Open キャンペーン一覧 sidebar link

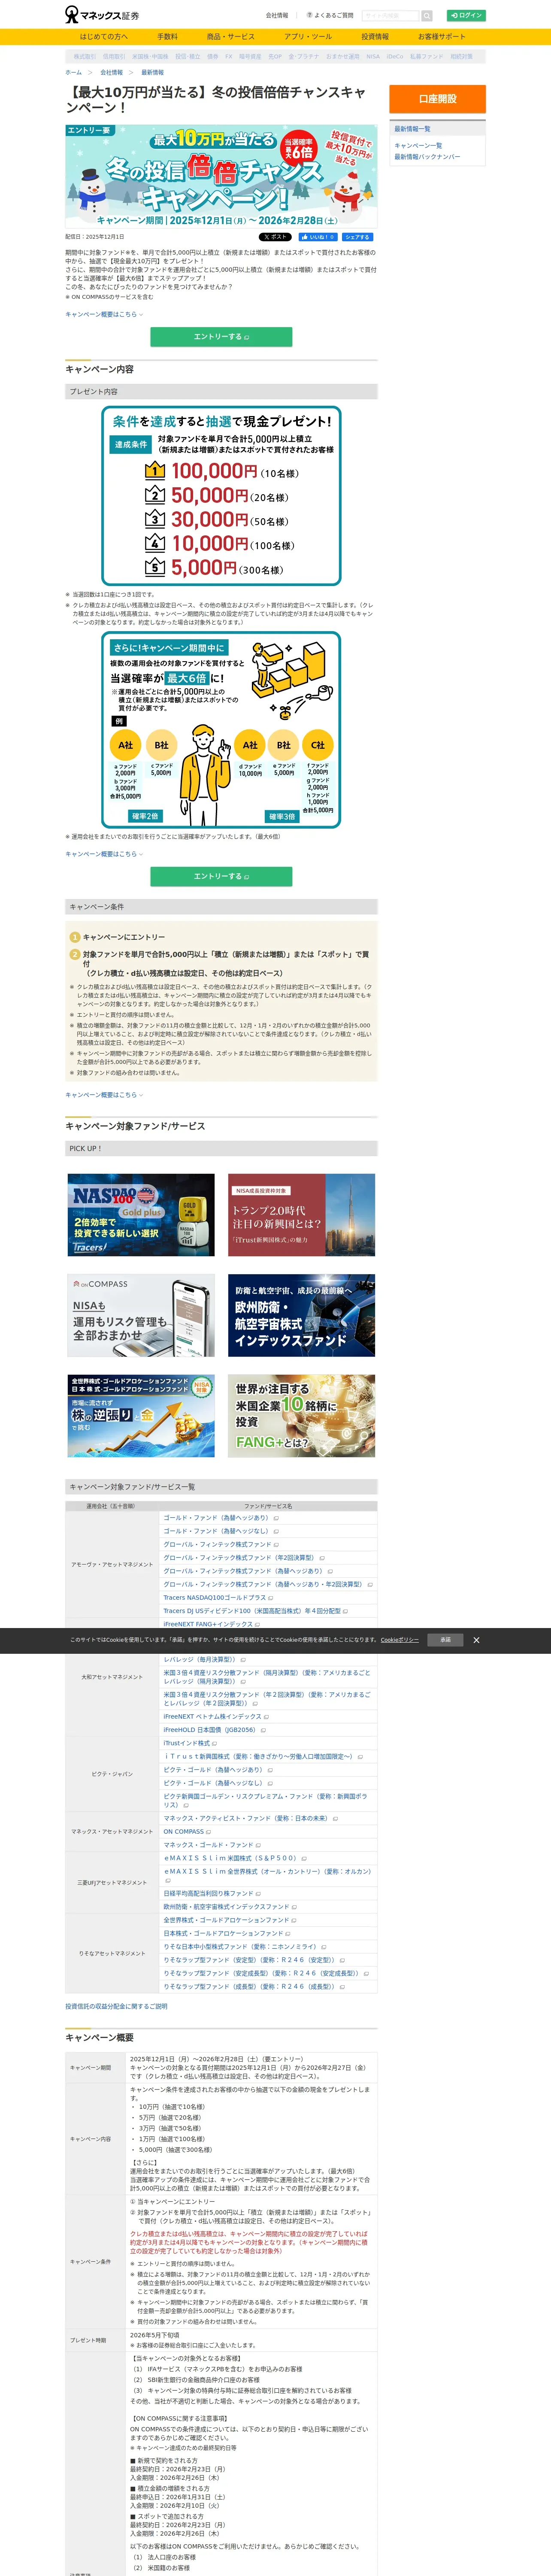click(x=418, y=146)
